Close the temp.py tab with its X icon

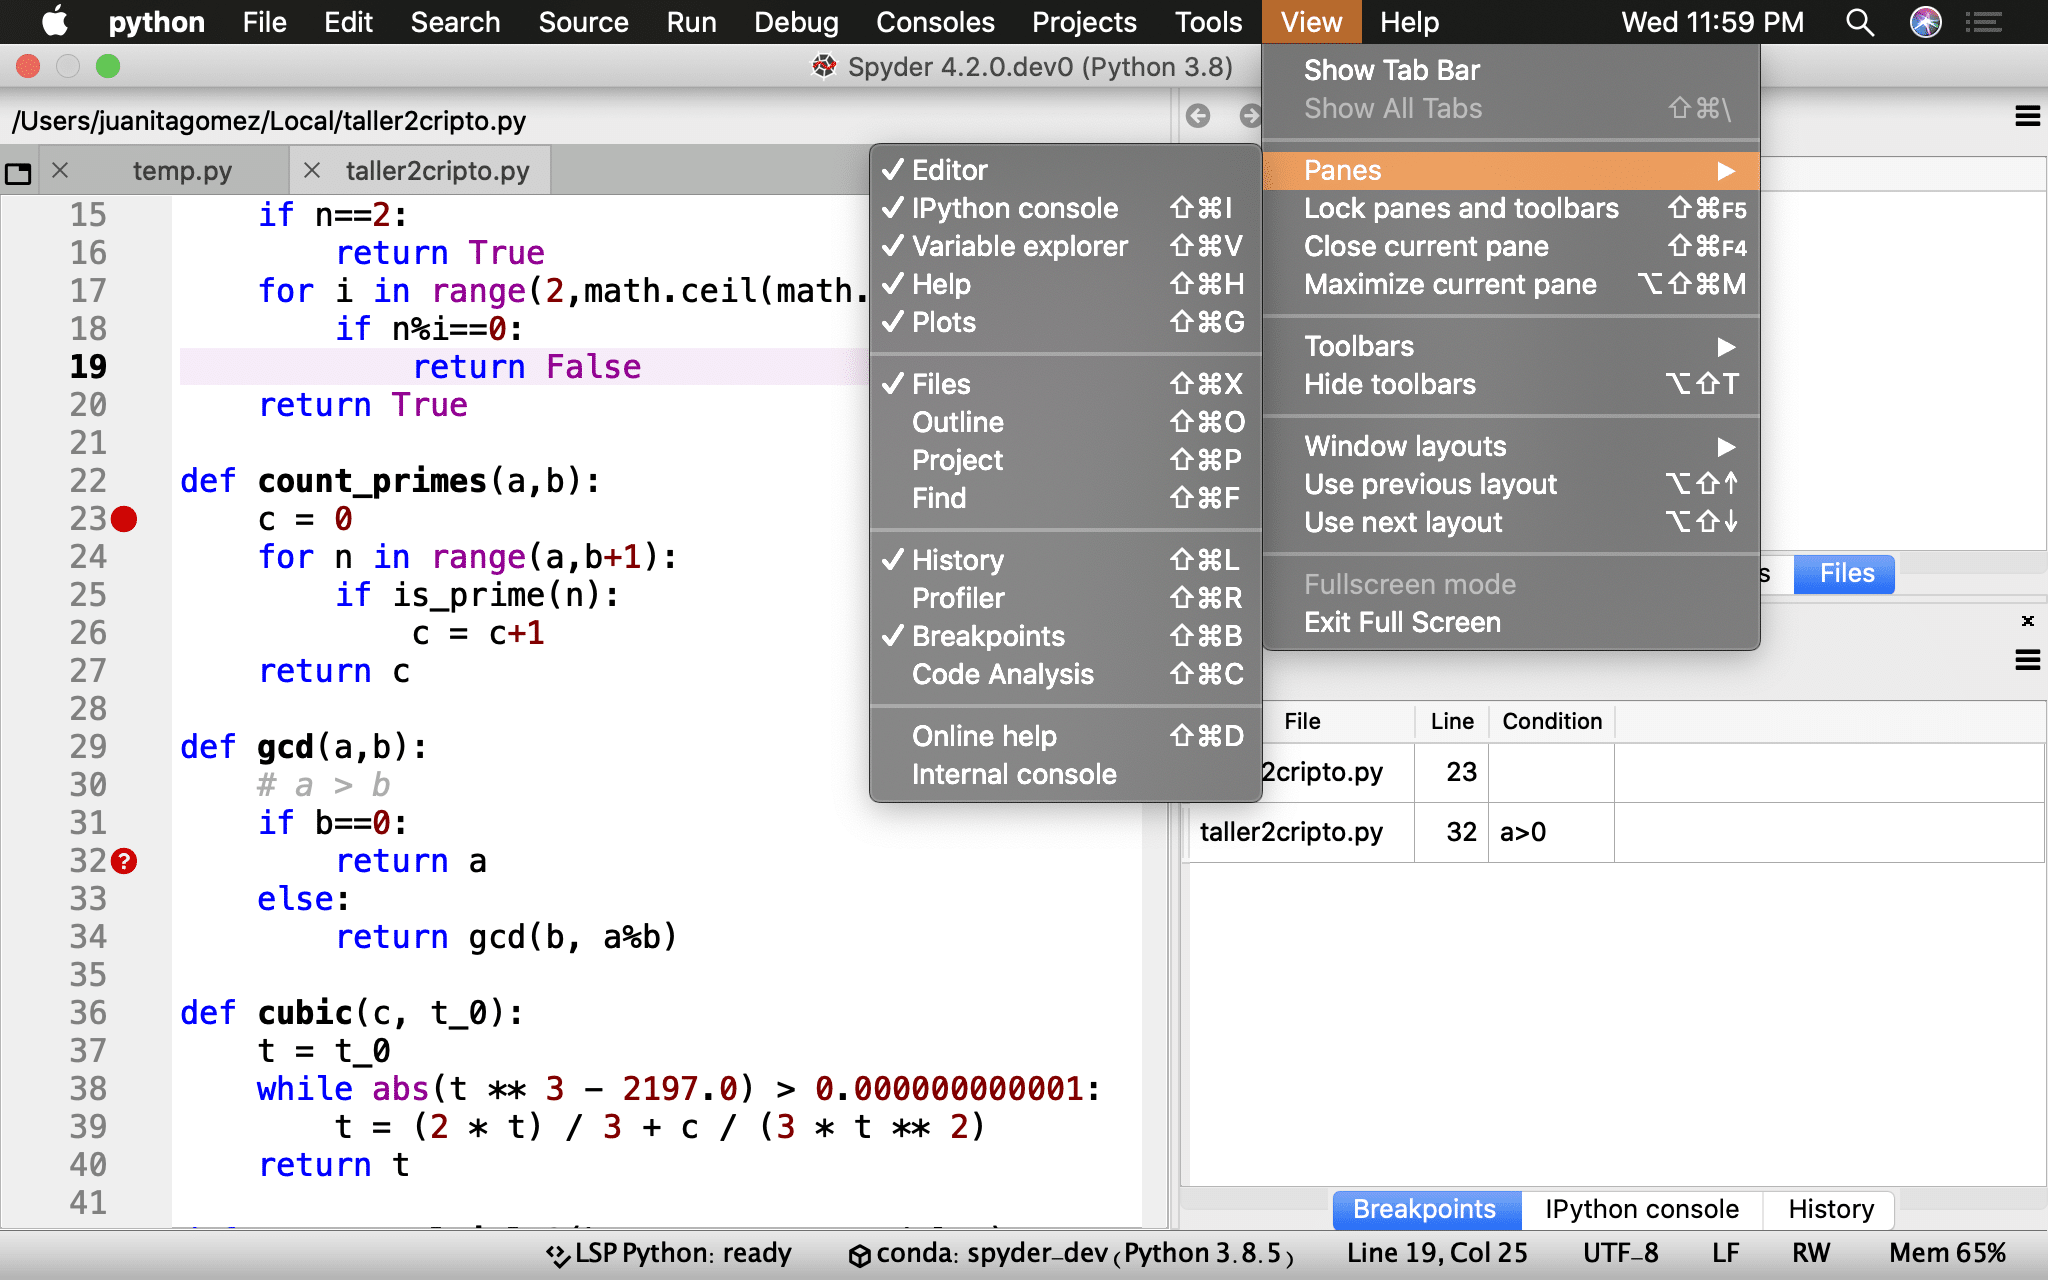60,170
